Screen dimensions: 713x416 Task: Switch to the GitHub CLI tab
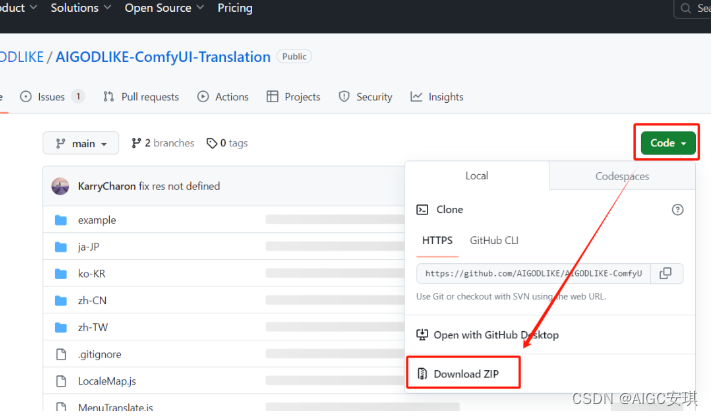coord(494,241)
